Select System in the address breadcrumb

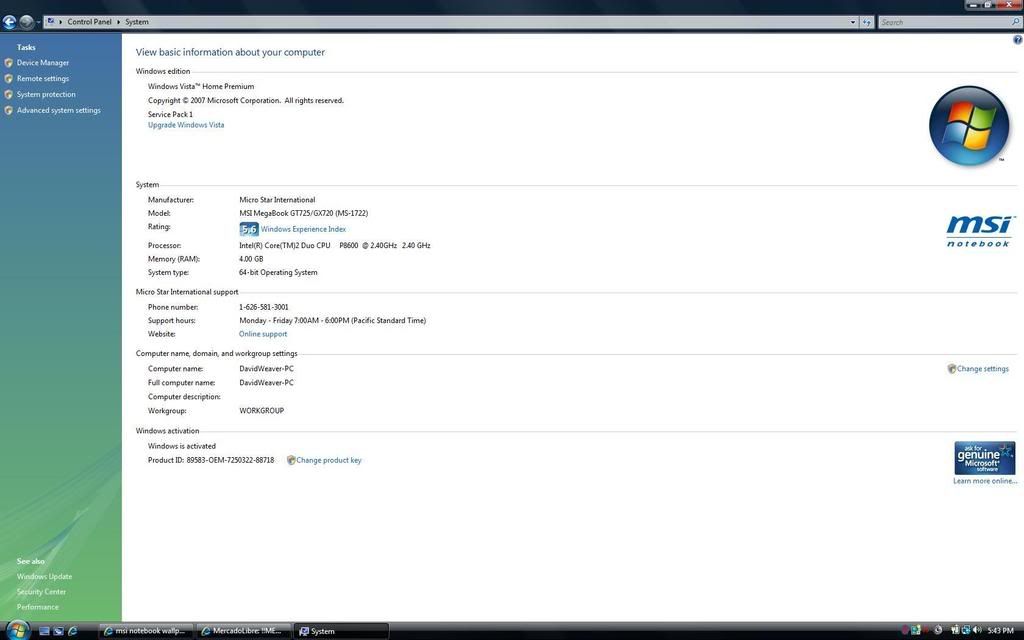pyautogui.click(x=136, y=22)
